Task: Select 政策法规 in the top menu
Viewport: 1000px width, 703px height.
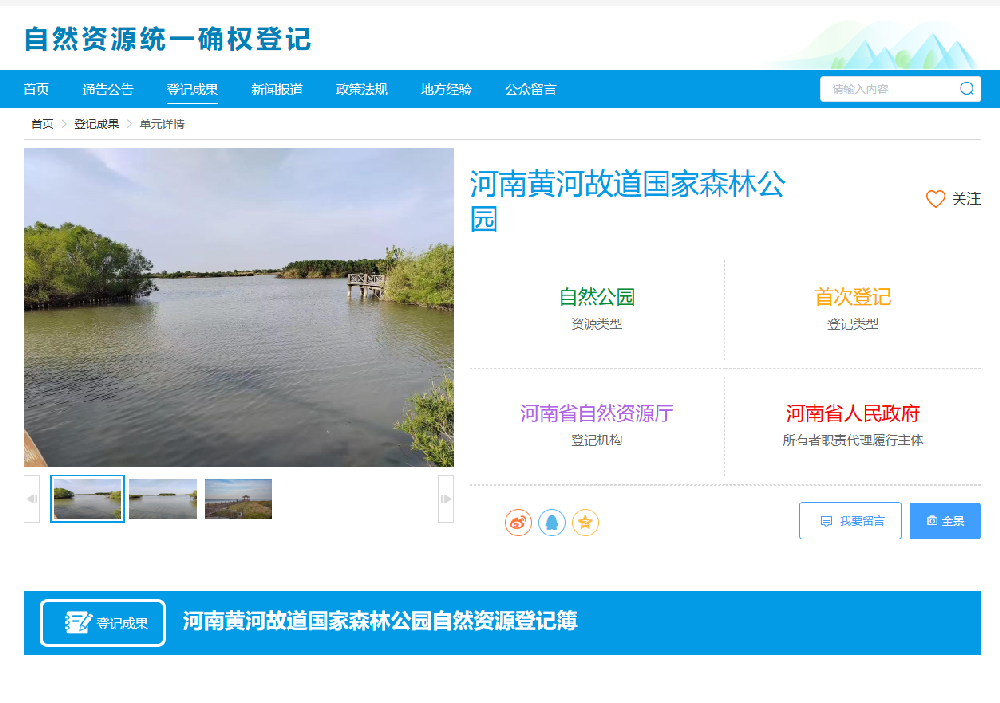Action: [x=362, y=89]
